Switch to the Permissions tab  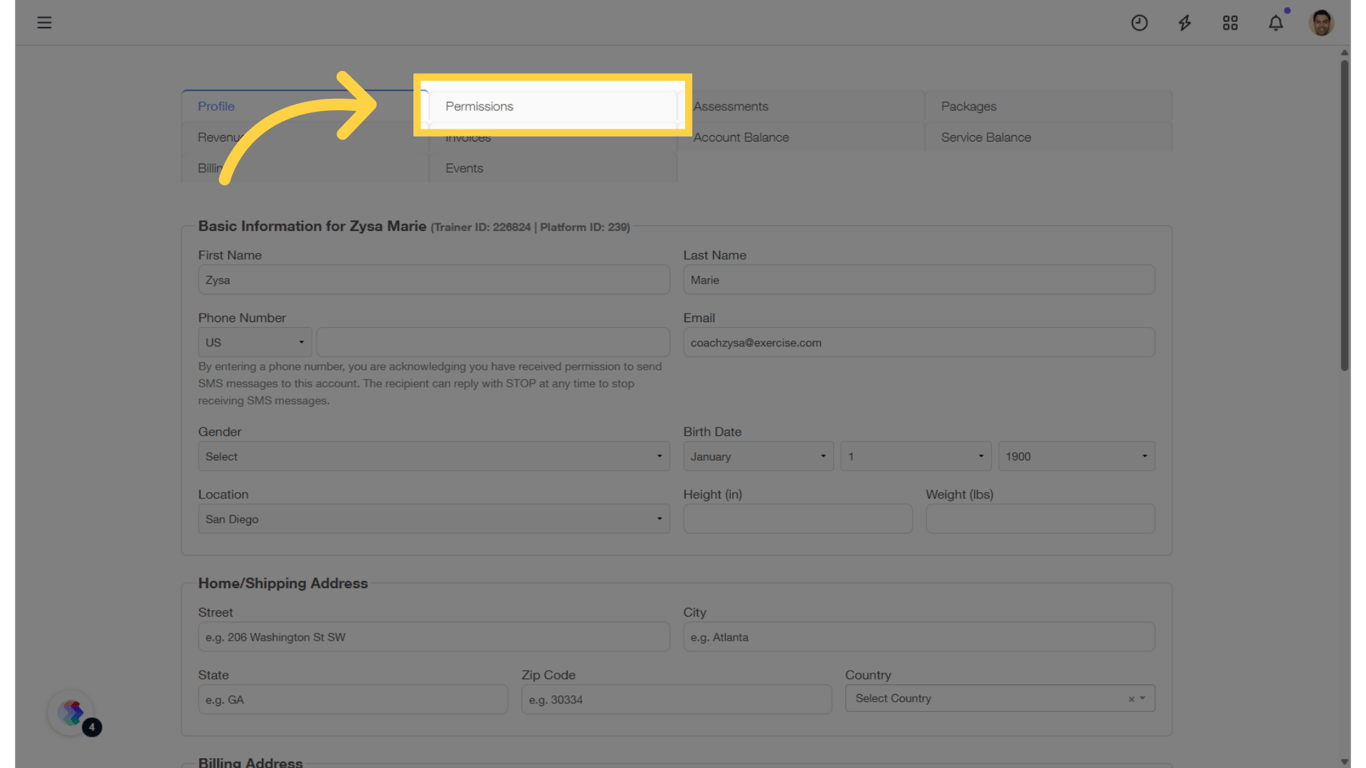pos(552,106)
